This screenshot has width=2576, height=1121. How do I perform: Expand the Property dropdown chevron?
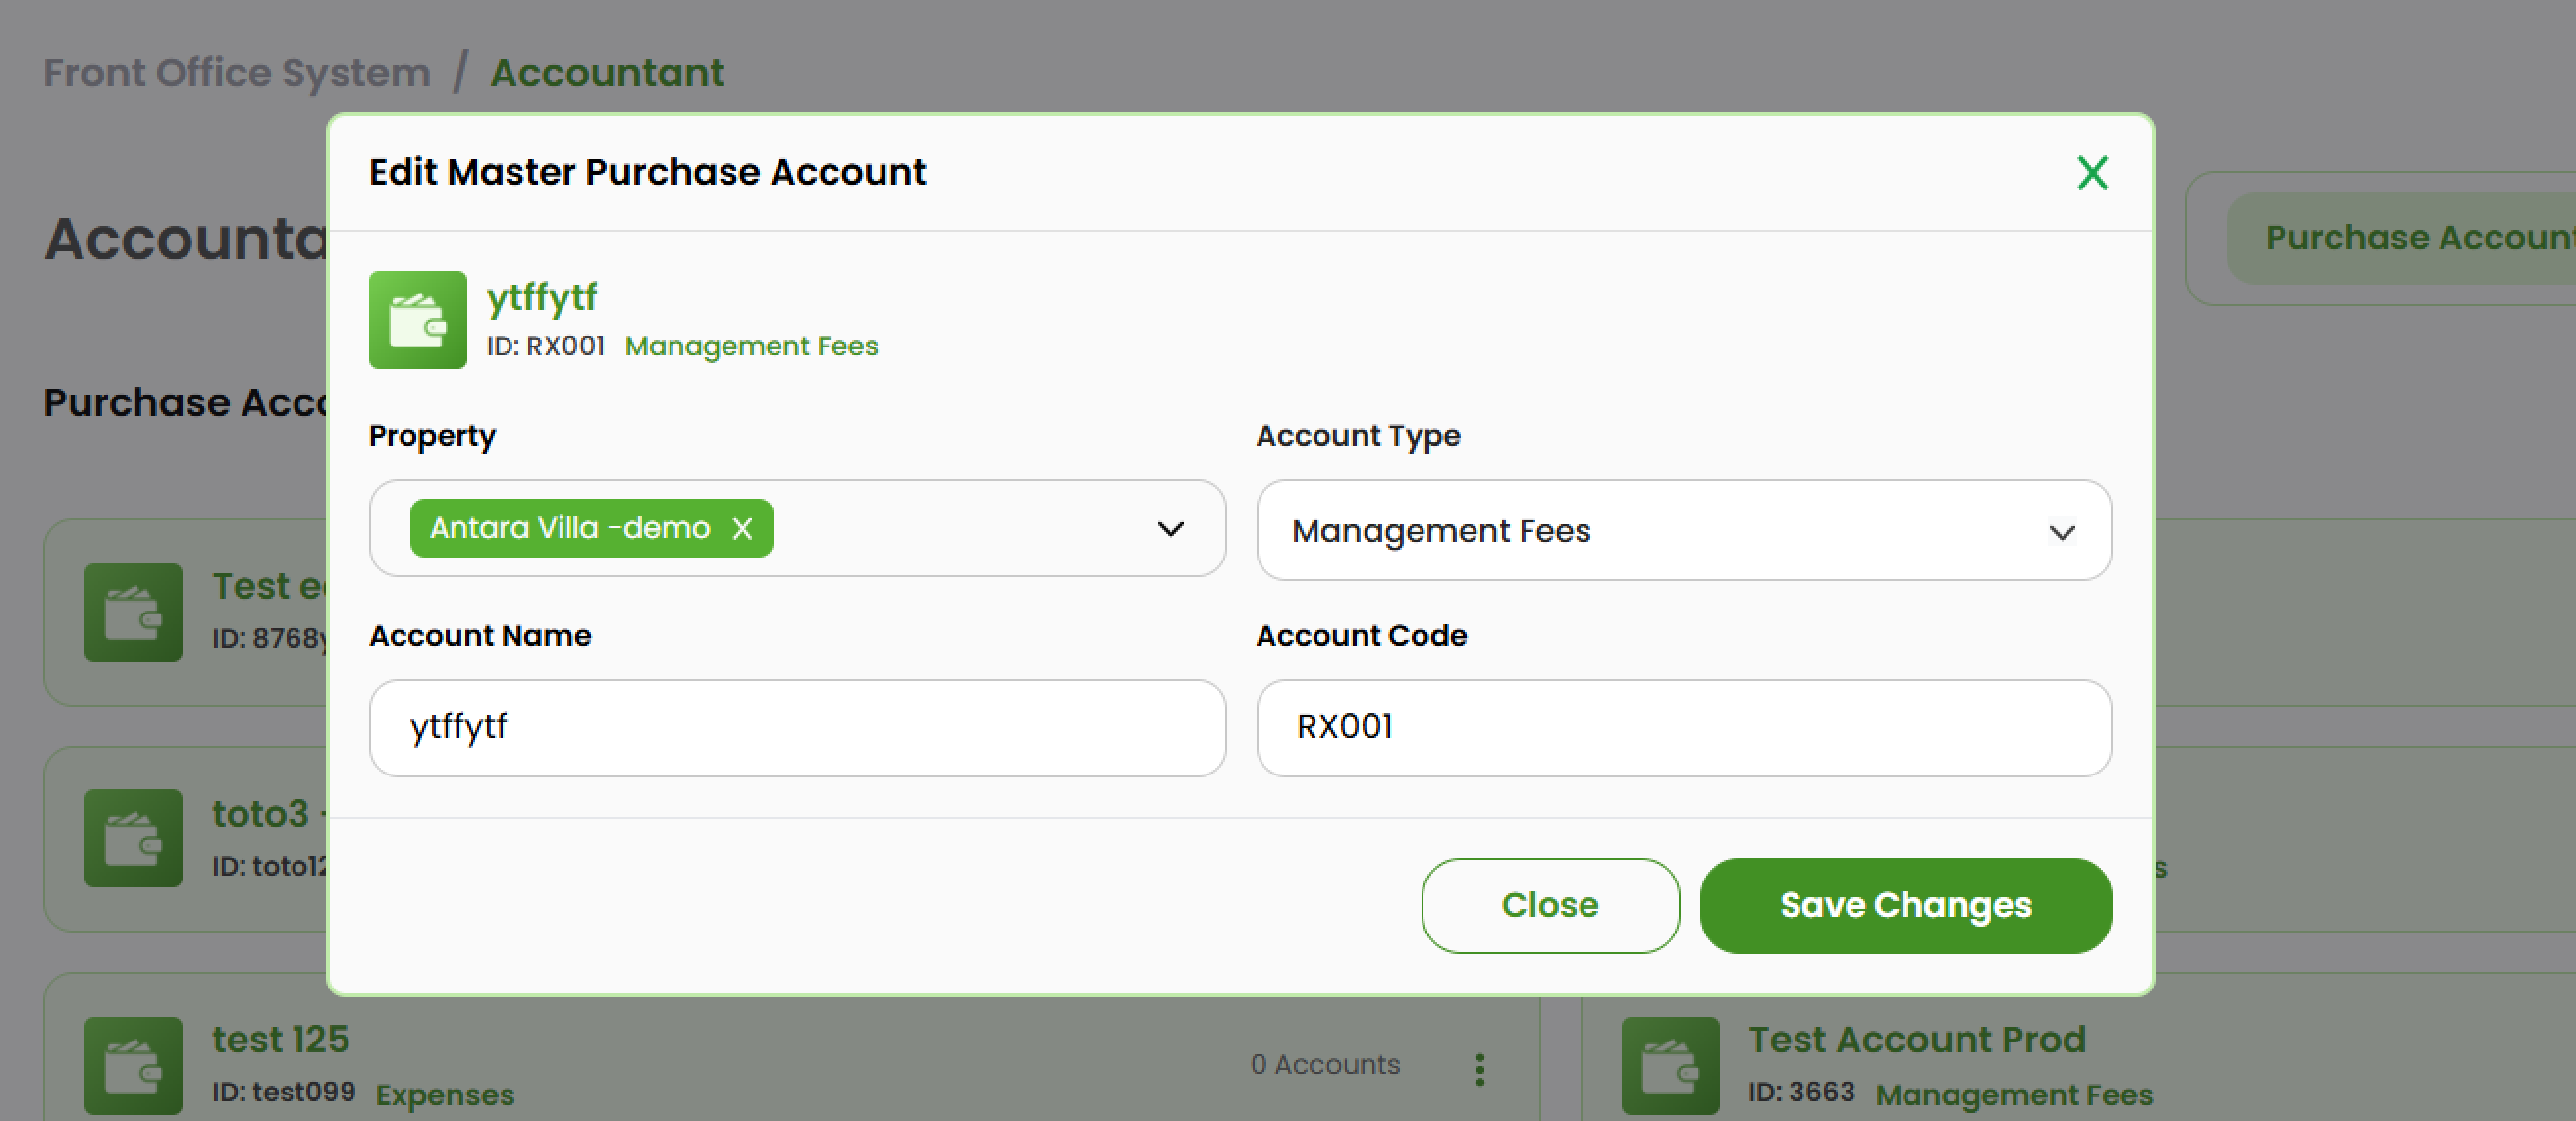tap(1170, 528)
